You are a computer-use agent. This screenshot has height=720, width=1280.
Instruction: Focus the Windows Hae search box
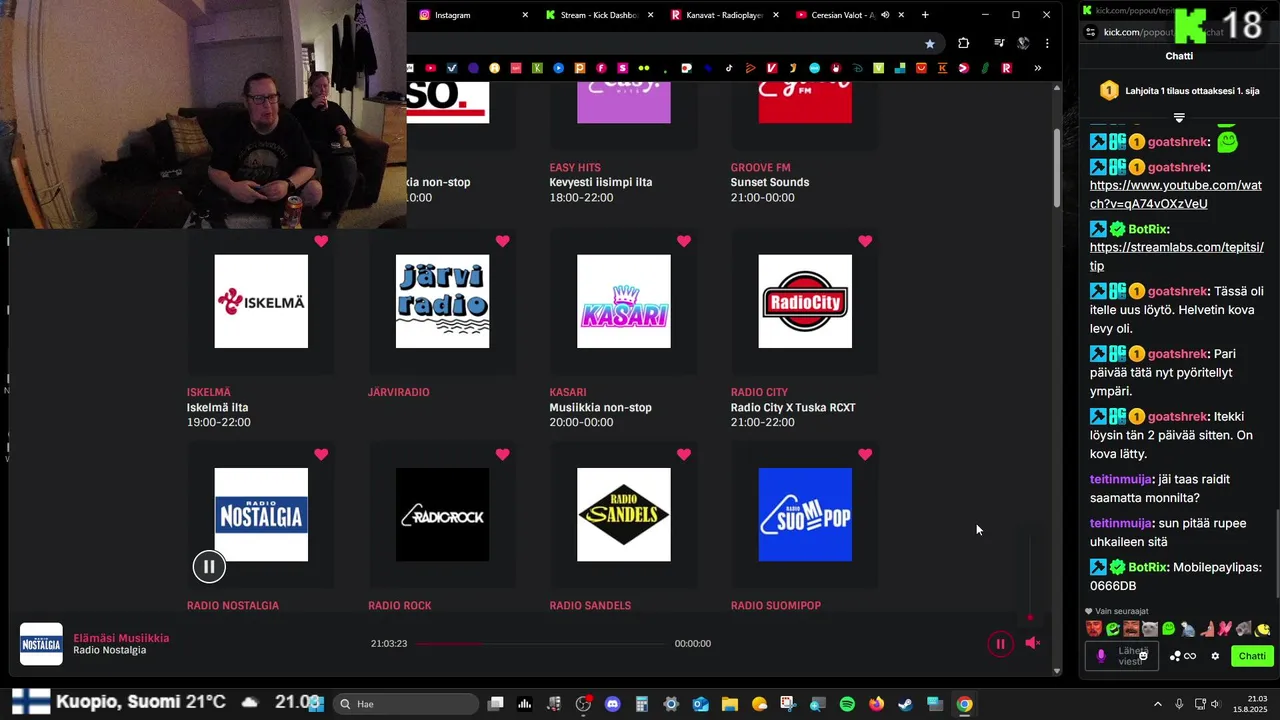tap(405, 704)
